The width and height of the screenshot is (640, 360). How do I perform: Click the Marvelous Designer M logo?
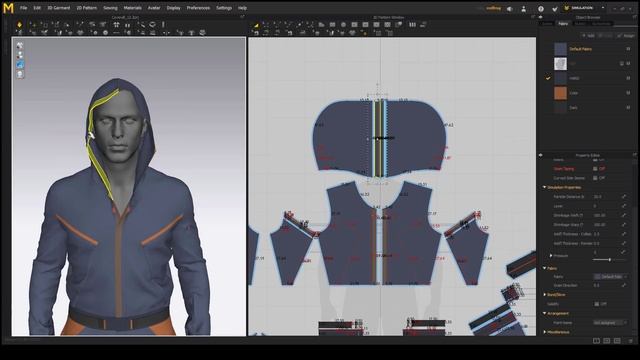click(x=8, y=8)
